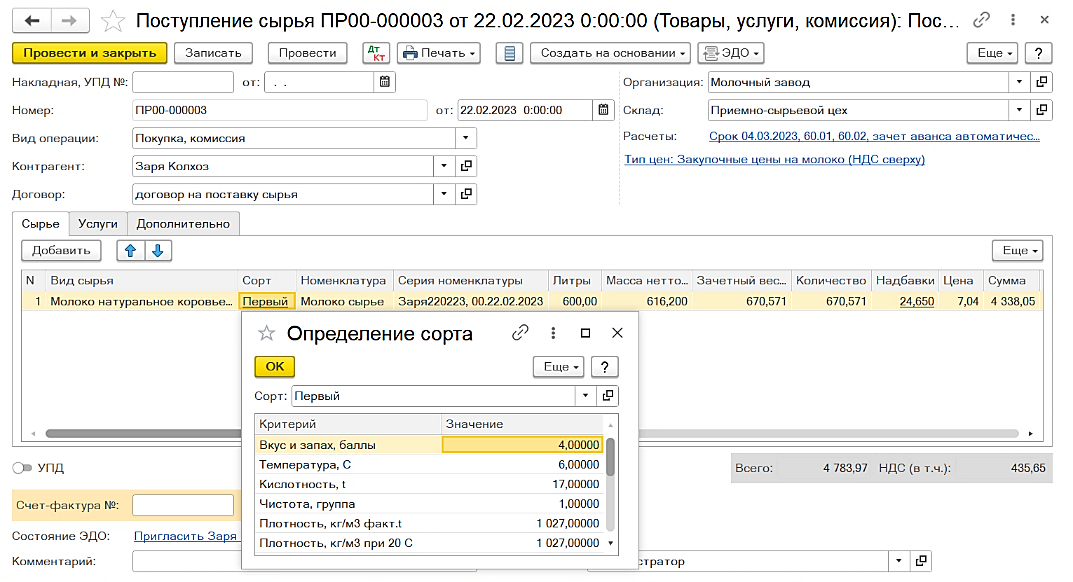Image resolution: width=1073 pixels, height=582 pixels.
Task: Expand the Вид операции dropdown
Action: 465,138
